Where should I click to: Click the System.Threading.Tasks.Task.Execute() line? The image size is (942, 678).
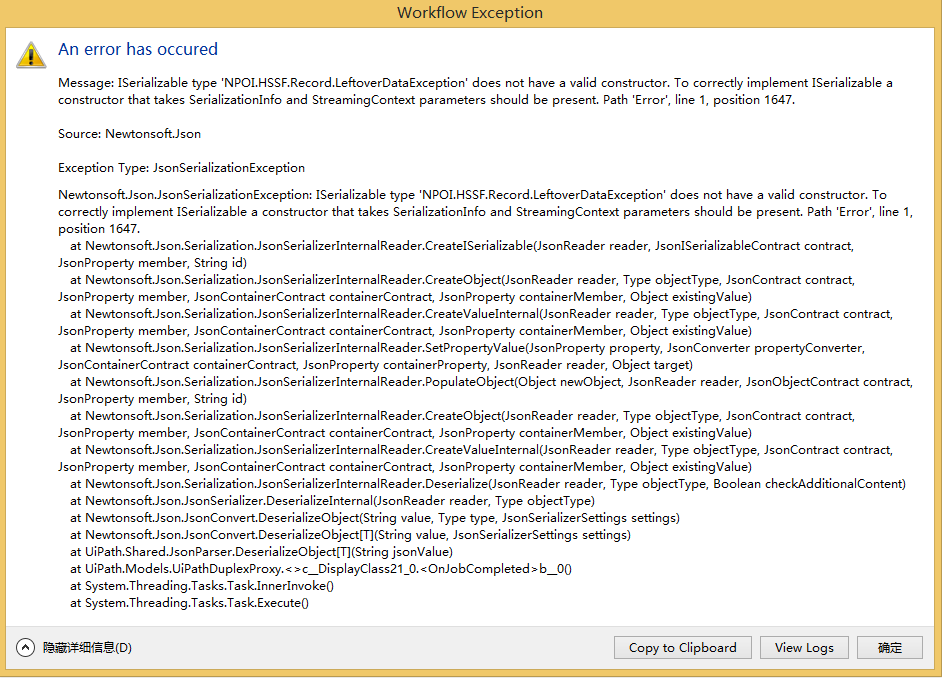tap(189, 603)
